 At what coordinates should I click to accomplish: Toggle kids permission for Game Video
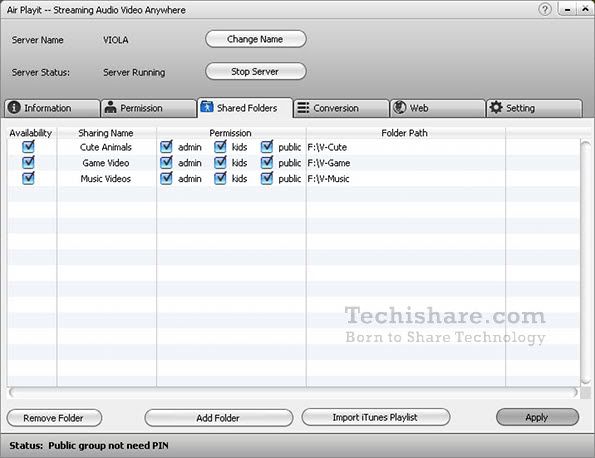pyautogui.click(x=220, y=162)
